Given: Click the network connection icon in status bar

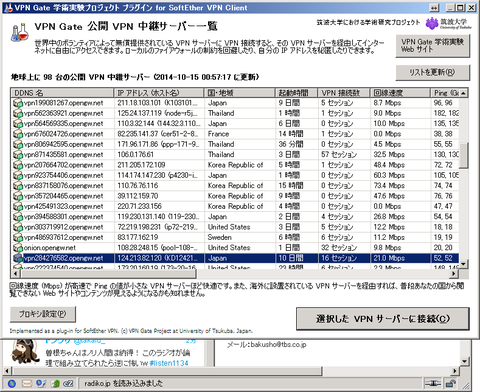Looking at the screenshot, I should [x=432, y=383].
